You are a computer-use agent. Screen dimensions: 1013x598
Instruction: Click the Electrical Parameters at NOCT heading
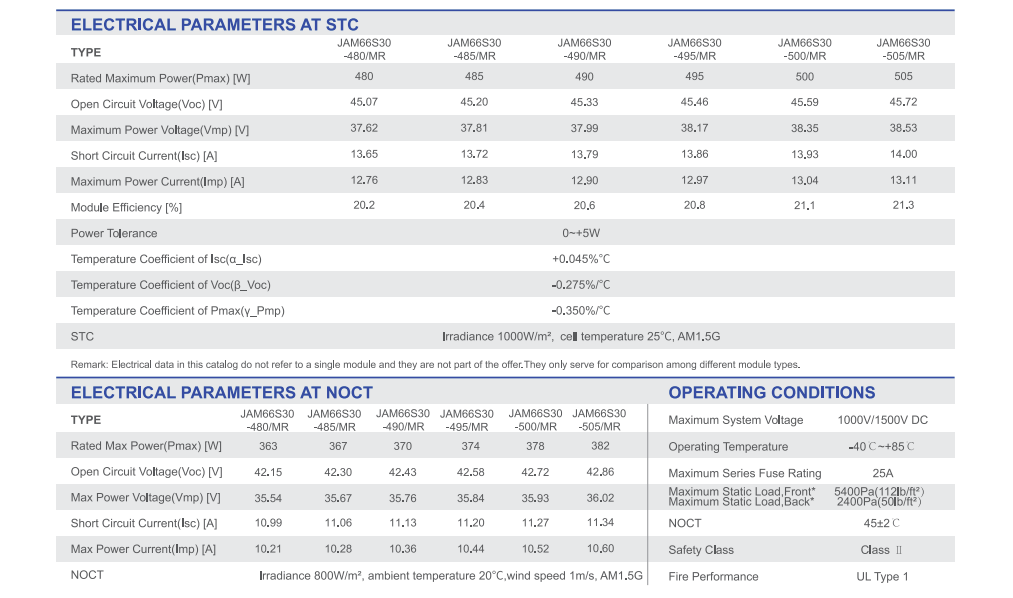pyautogui.click(x=222, y=393)
